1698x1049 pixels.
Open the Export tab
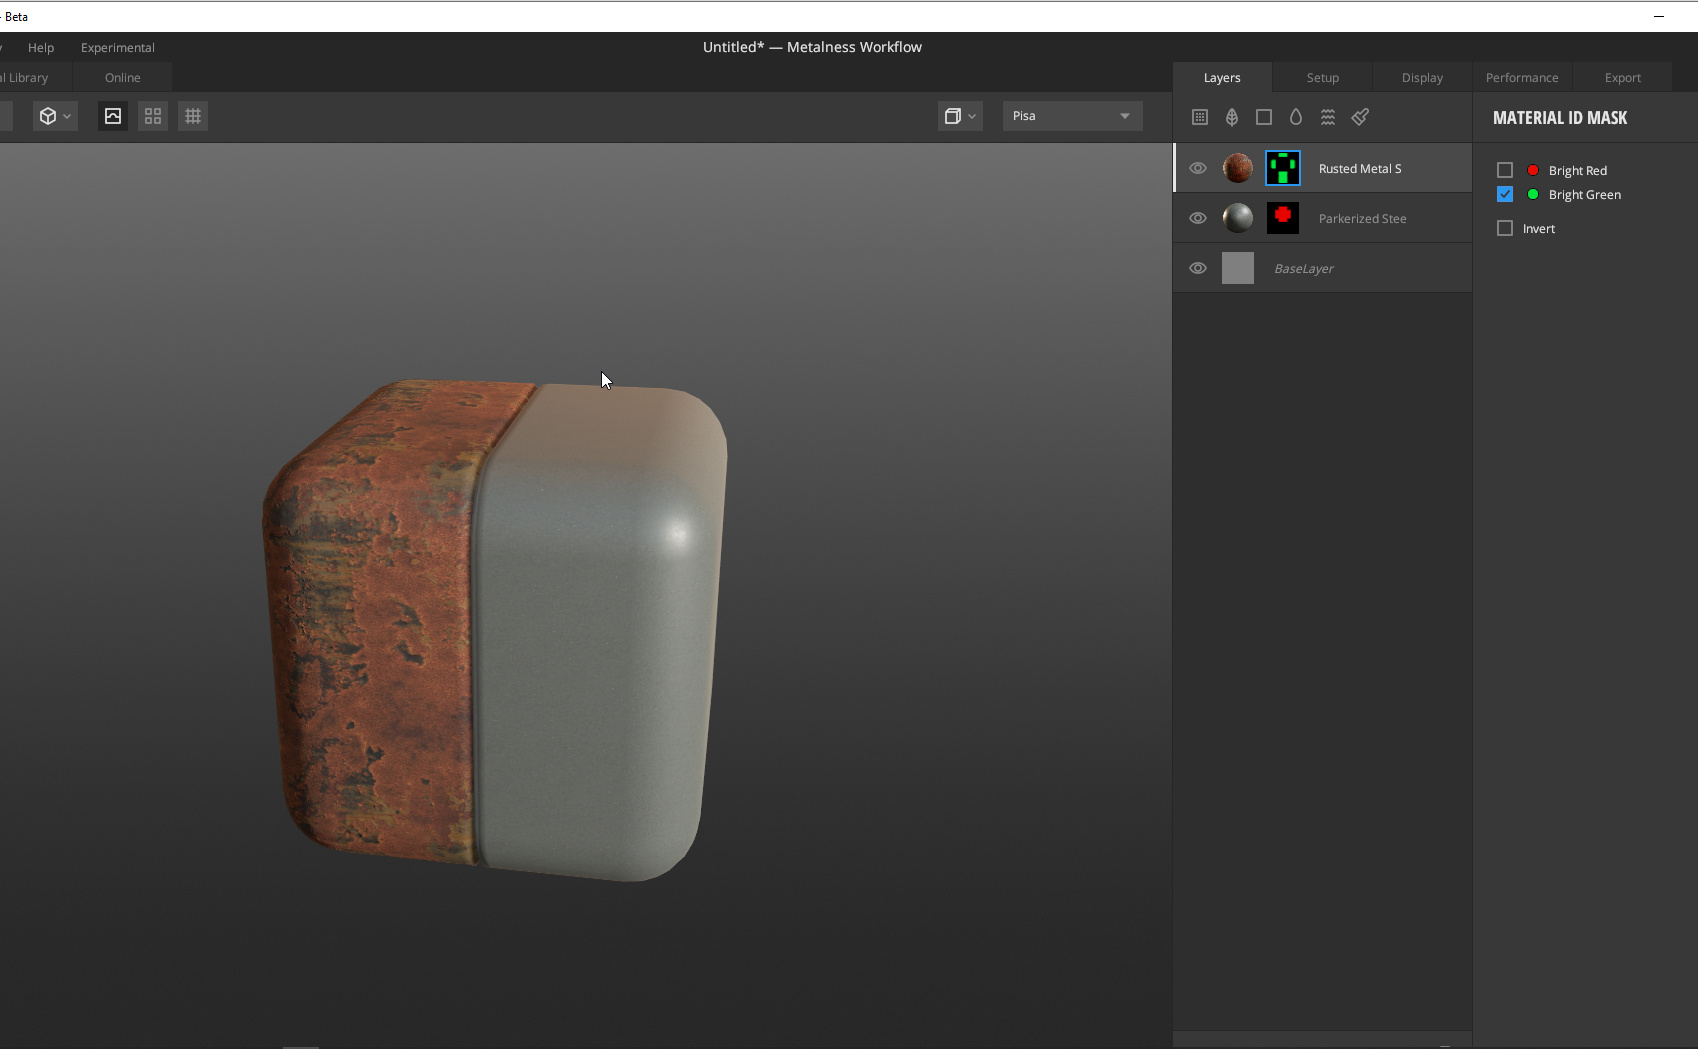click(x=1622, y=77)
